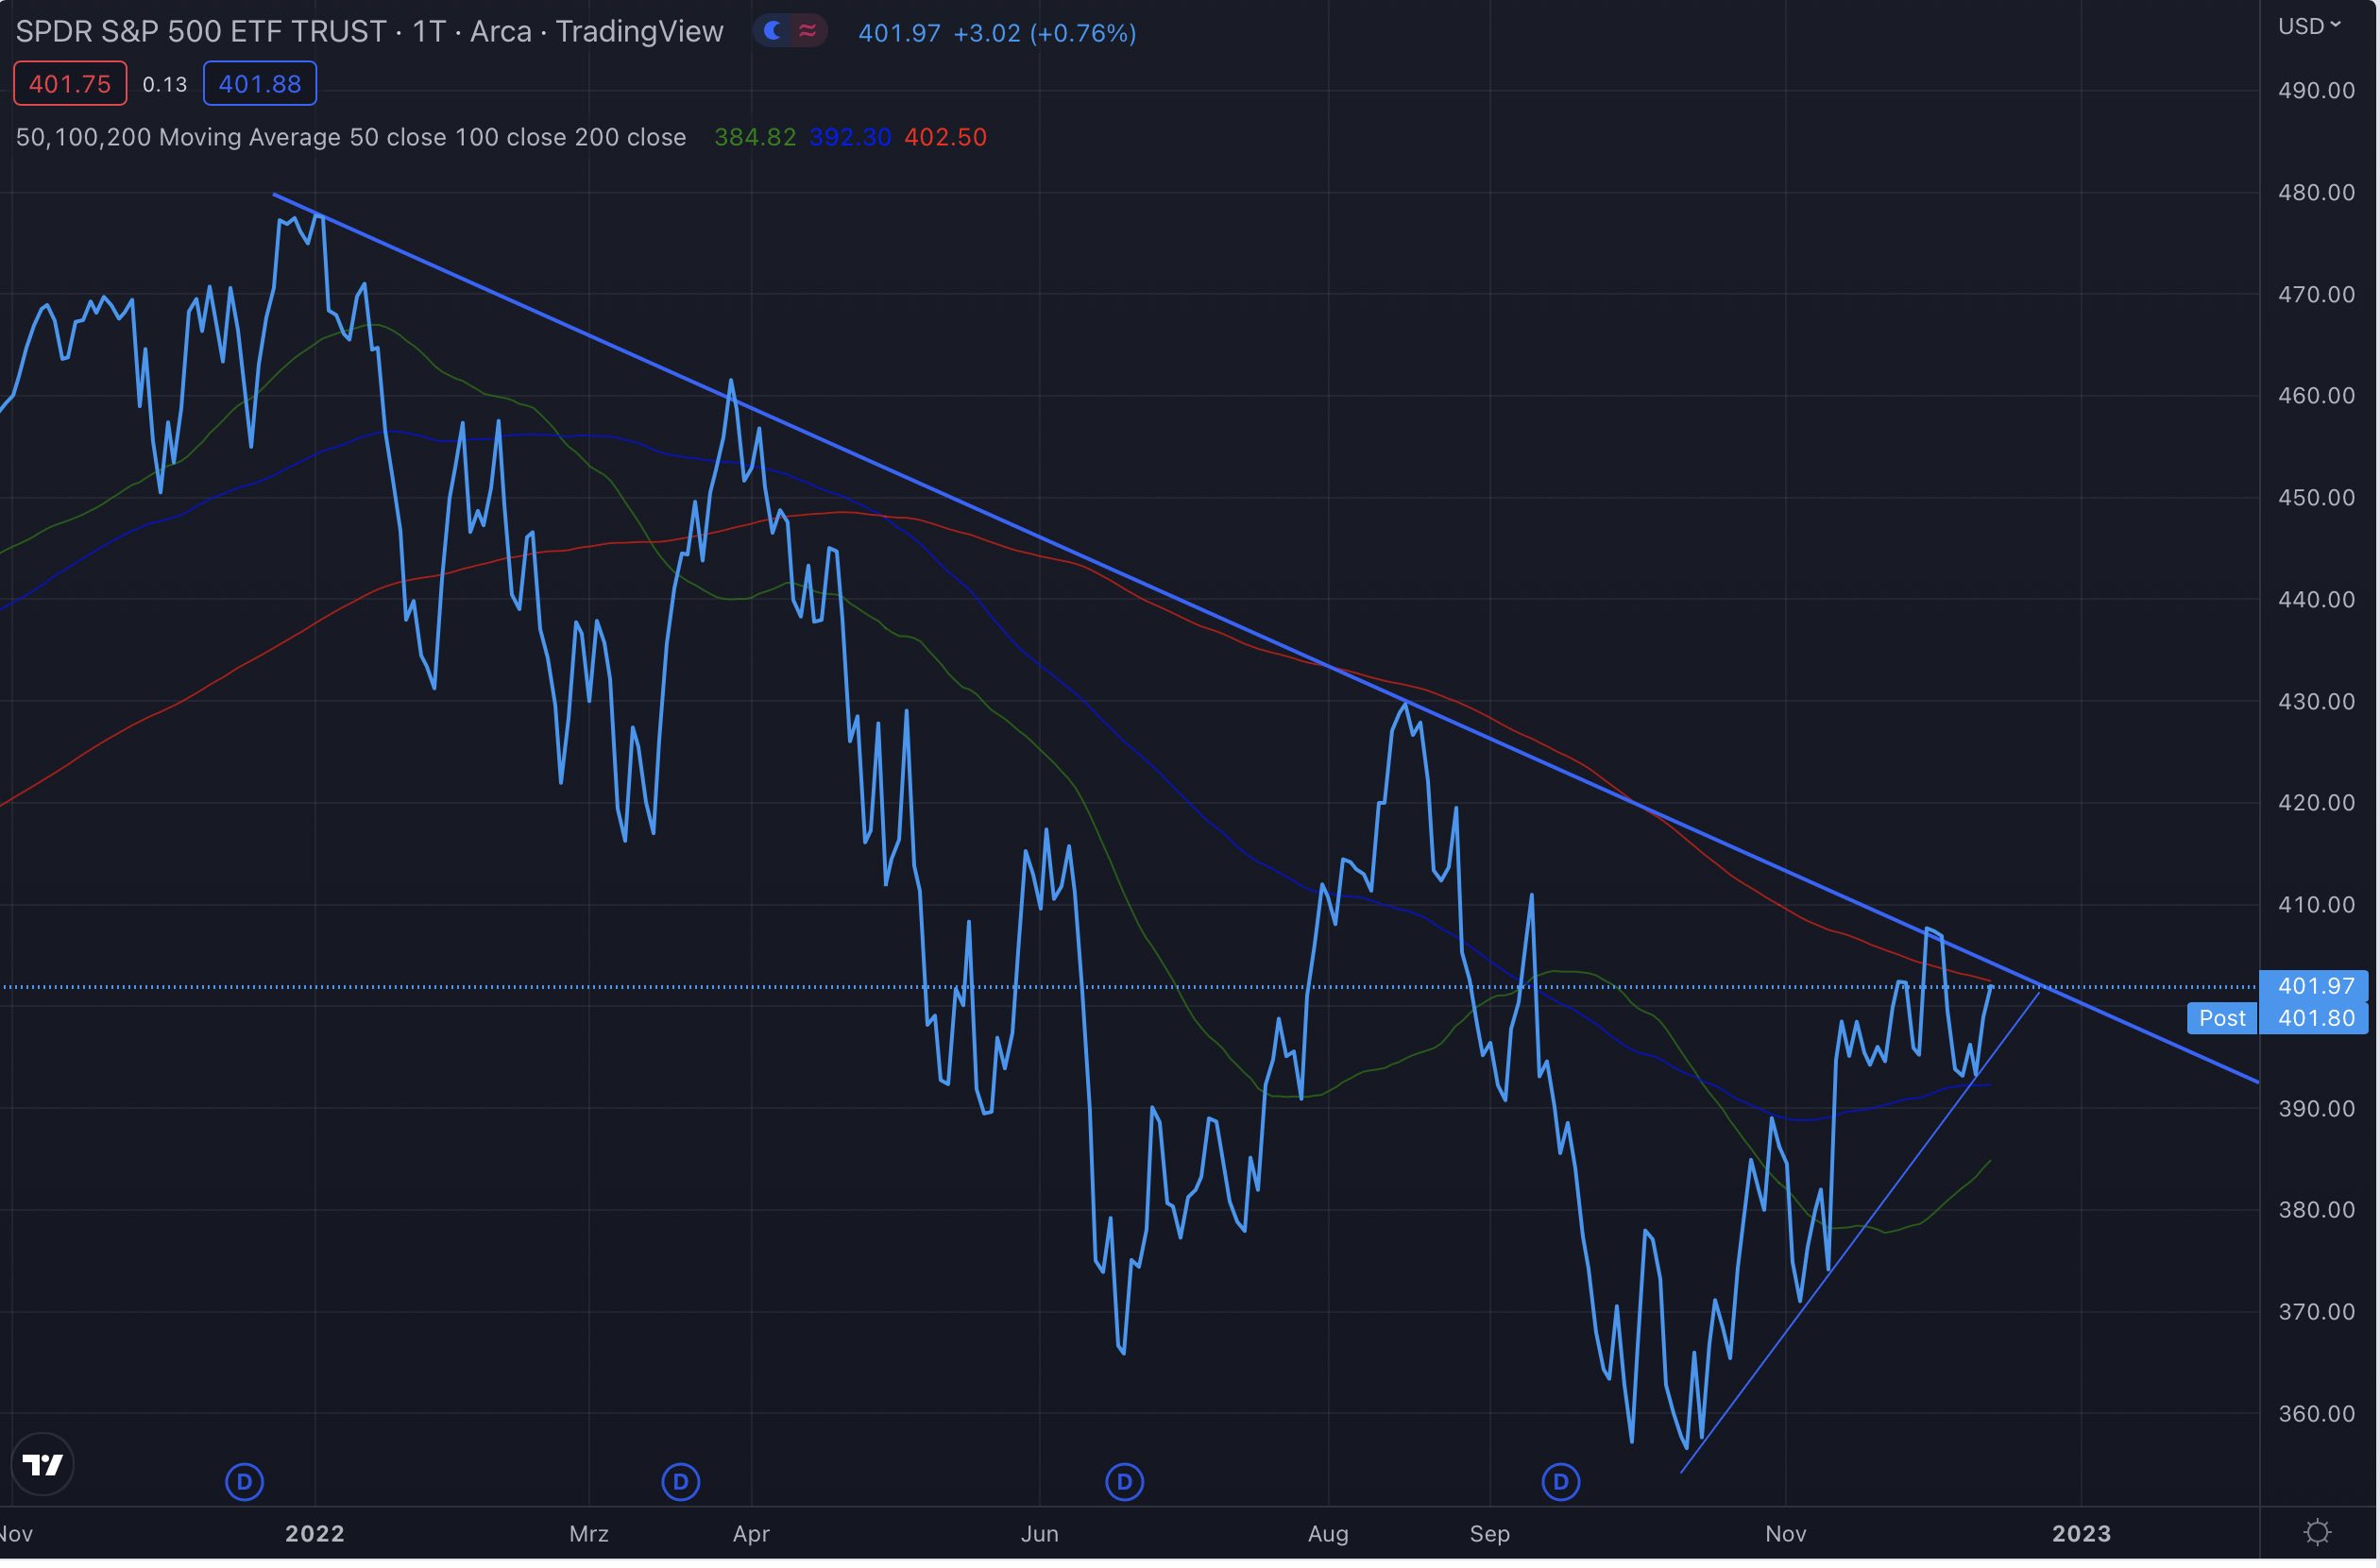Open the USD currency dropdown
Image resolution: width=2380 pixels, height=1568 pixels.
click(2308, 26)
